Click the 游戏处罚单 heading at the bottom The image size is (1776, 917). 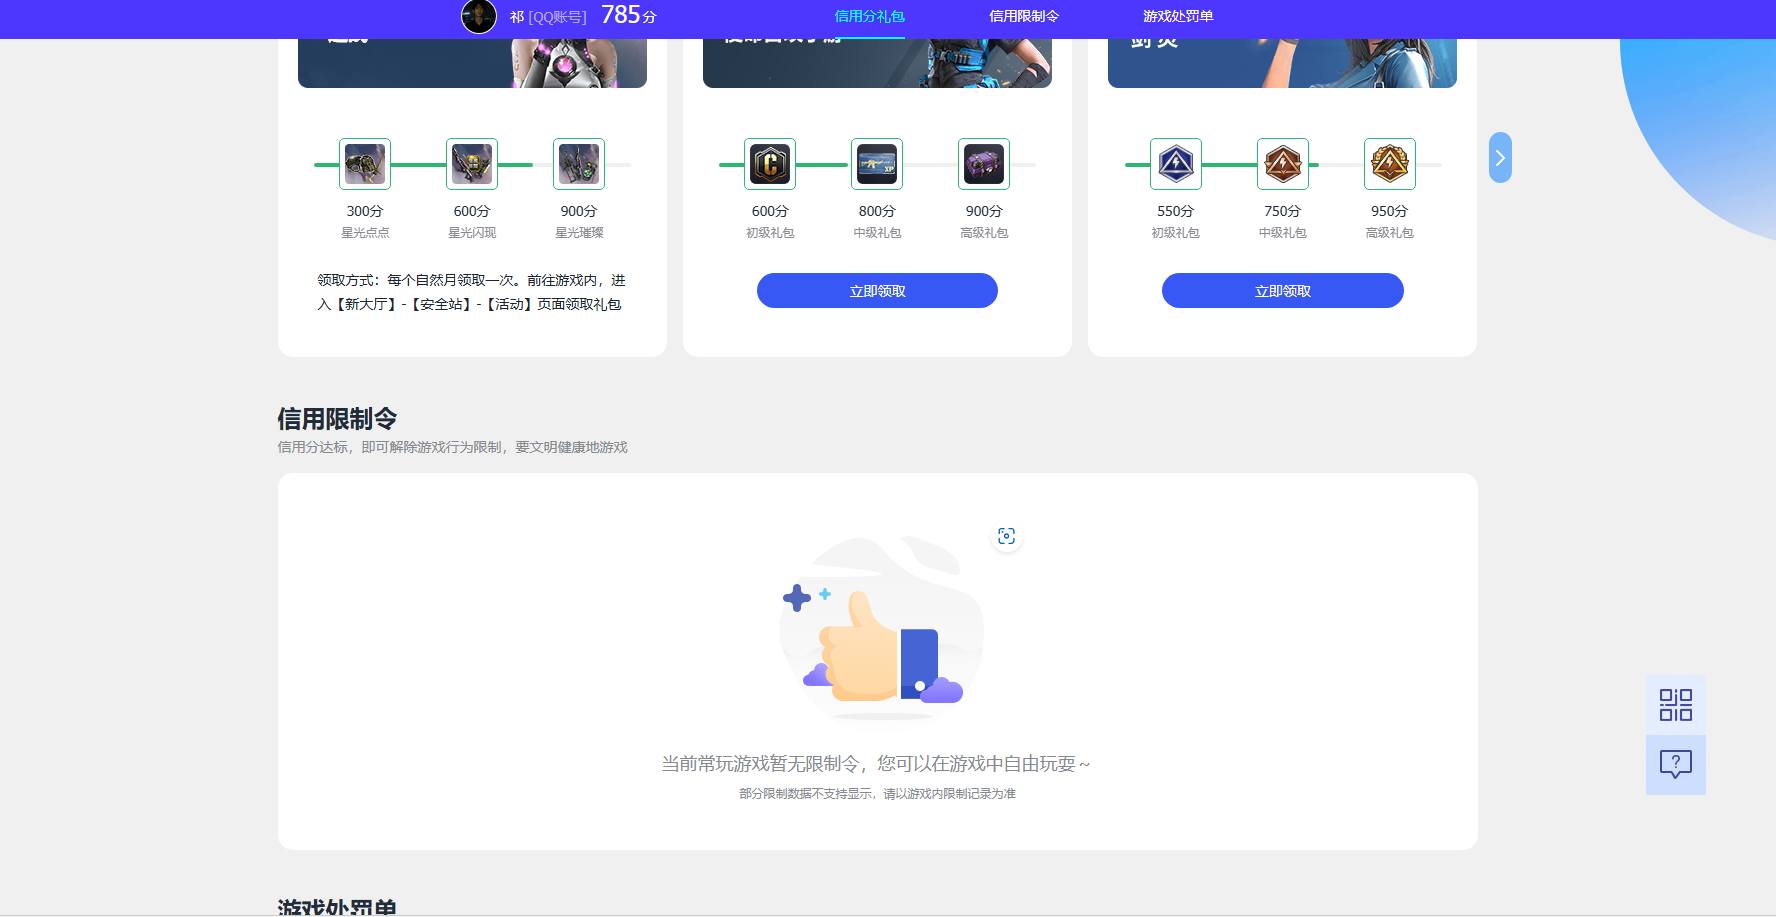pos(337,906)
